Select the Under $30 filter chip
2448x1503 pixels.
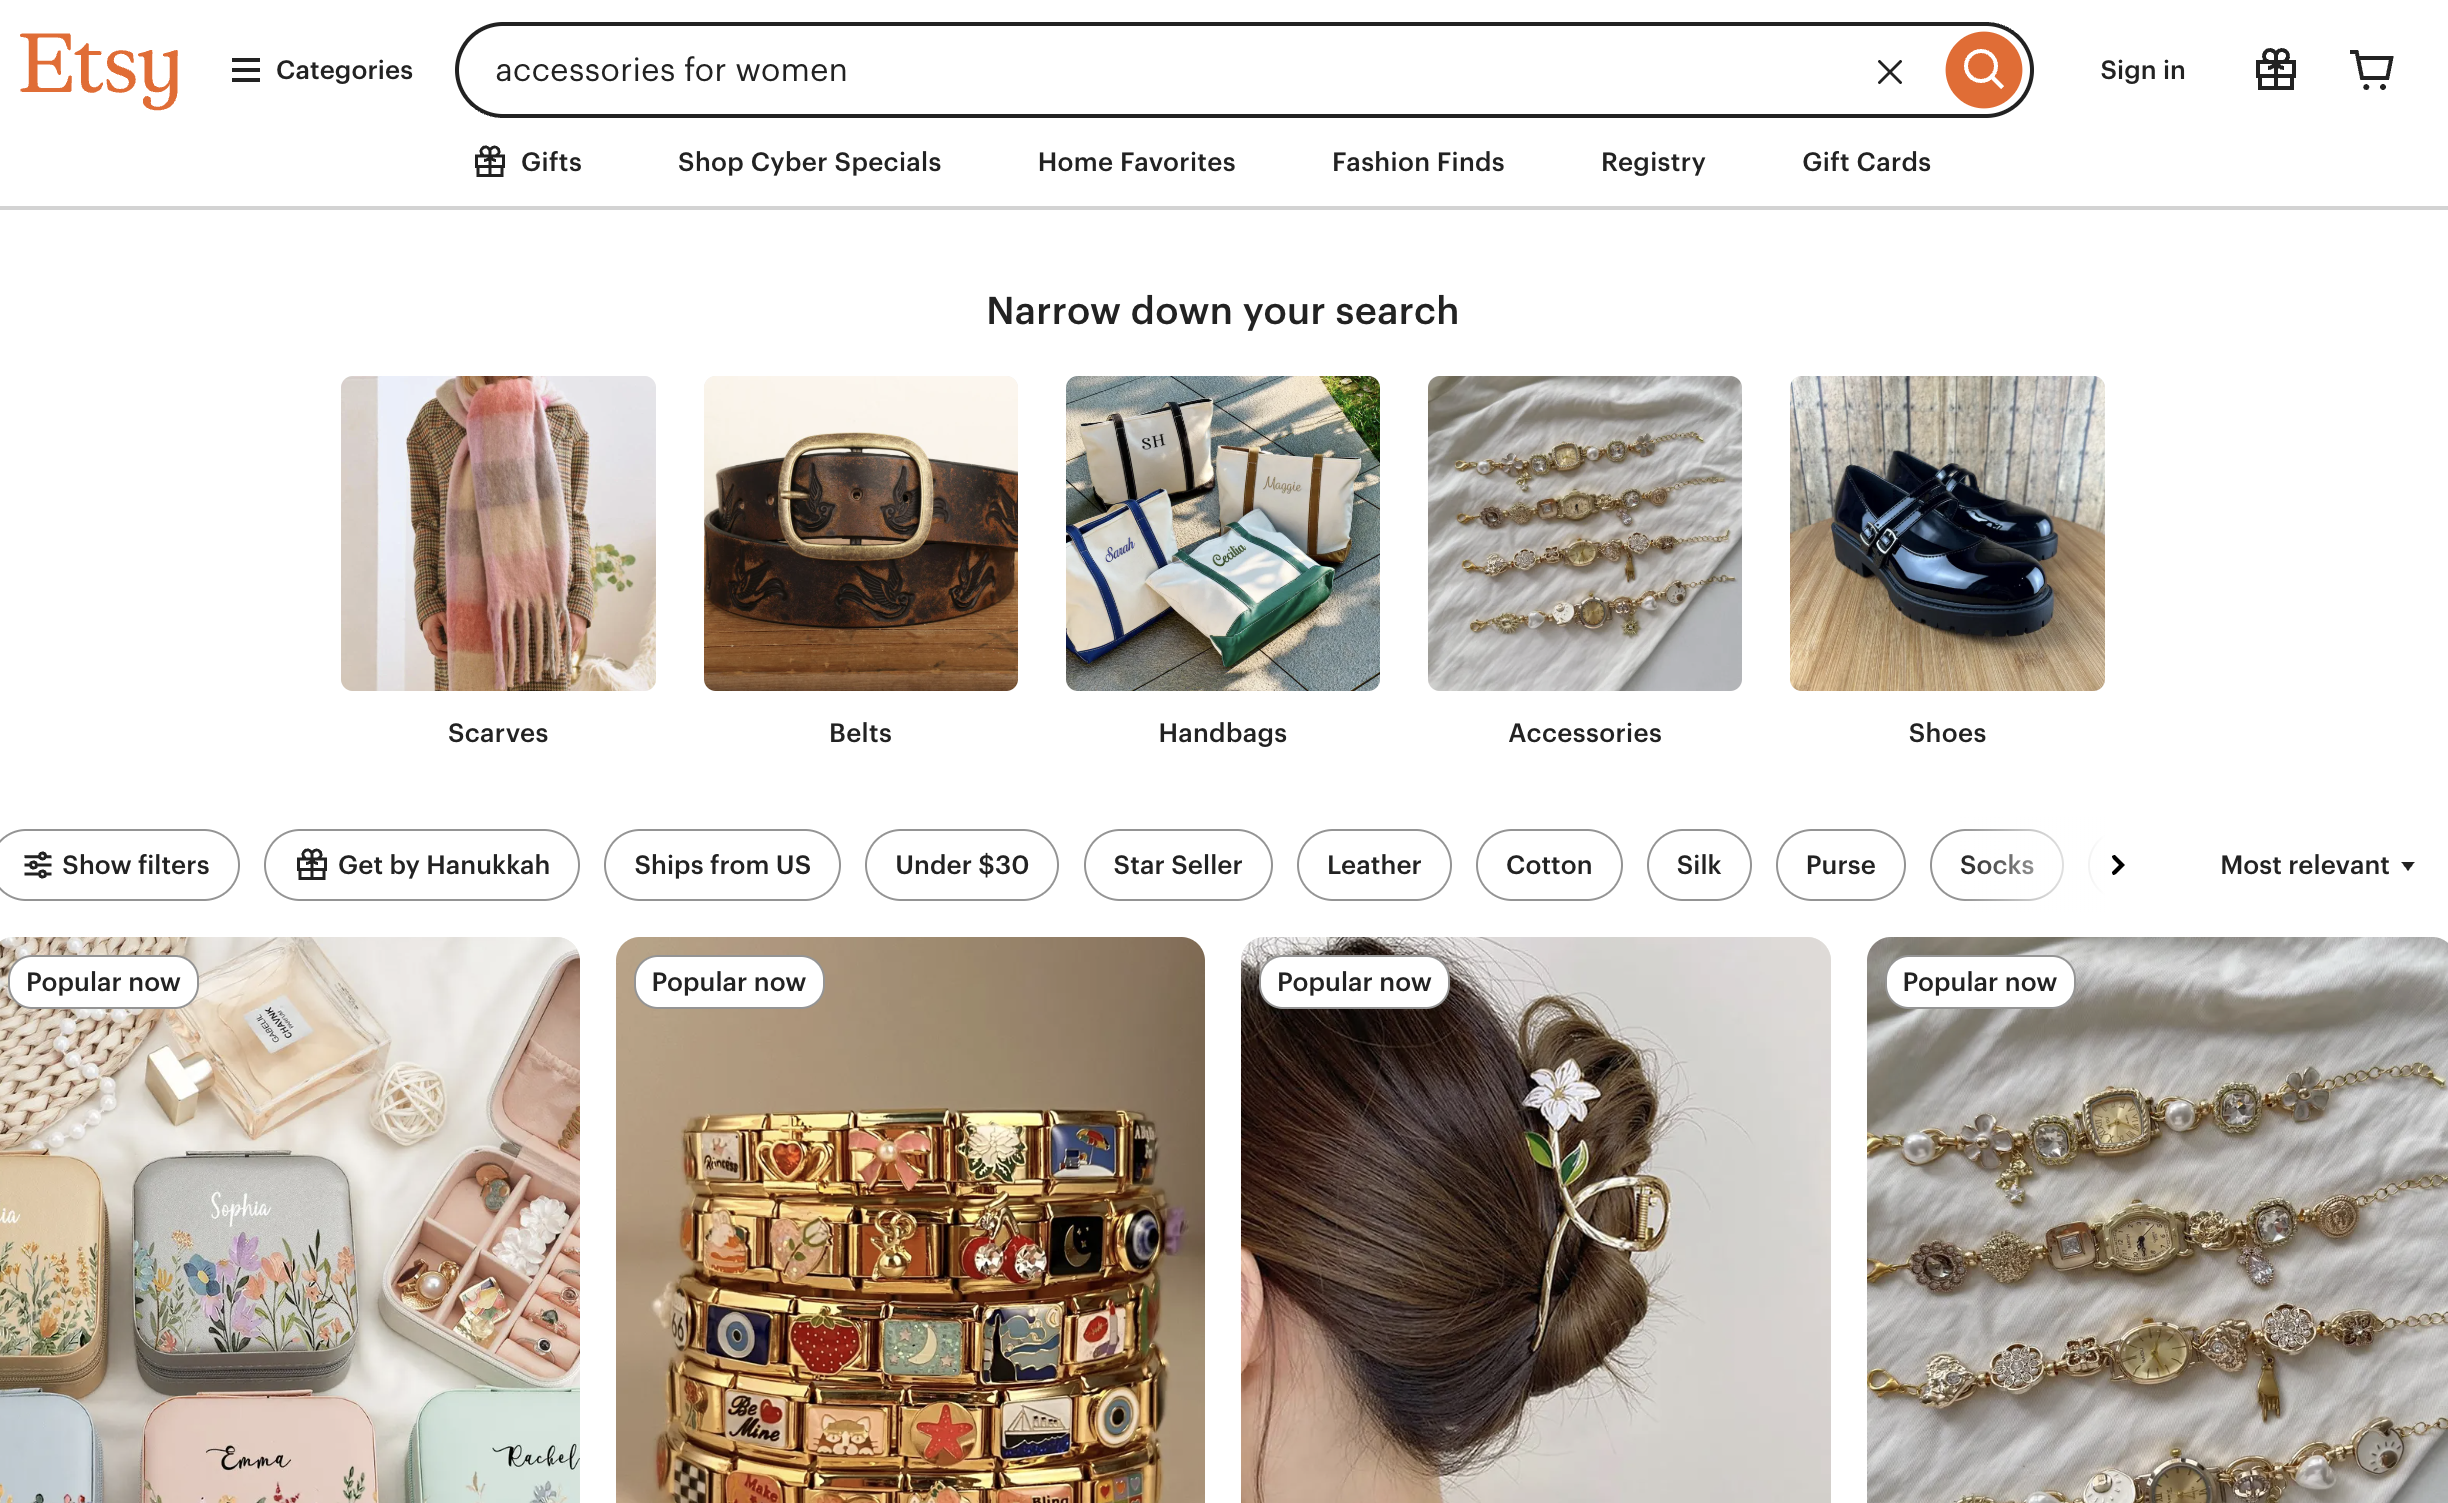coord(961,865)
